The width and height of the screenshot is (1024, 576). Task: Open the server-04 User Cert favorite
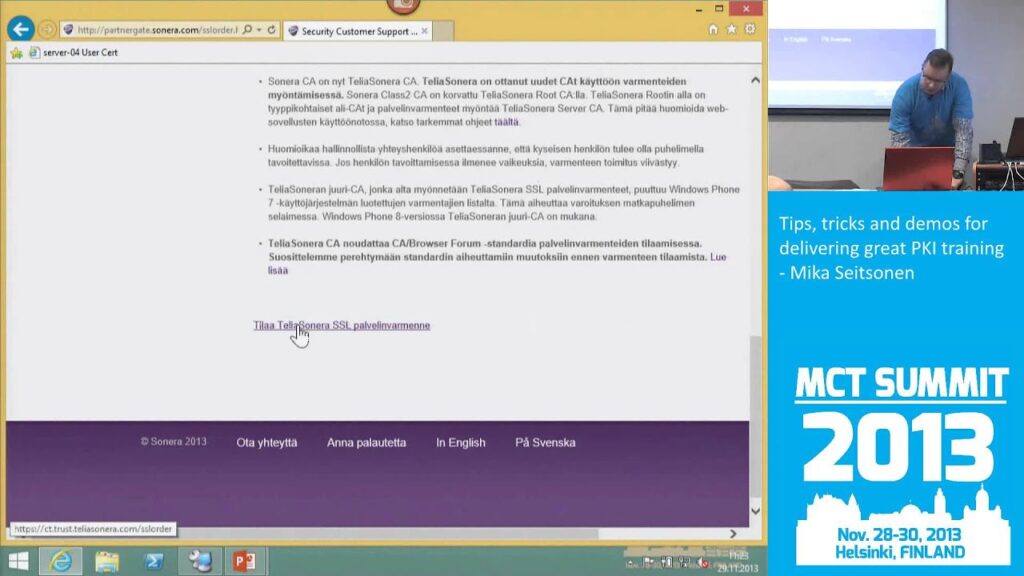pos(73,52)
